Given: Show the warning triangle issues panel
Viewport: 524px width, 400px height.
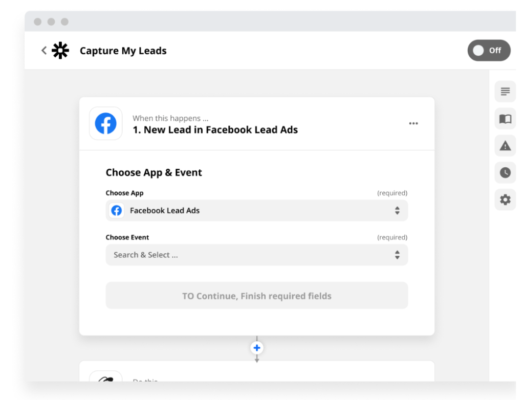Looking at the screenshot, I should (x=505, y=146).
